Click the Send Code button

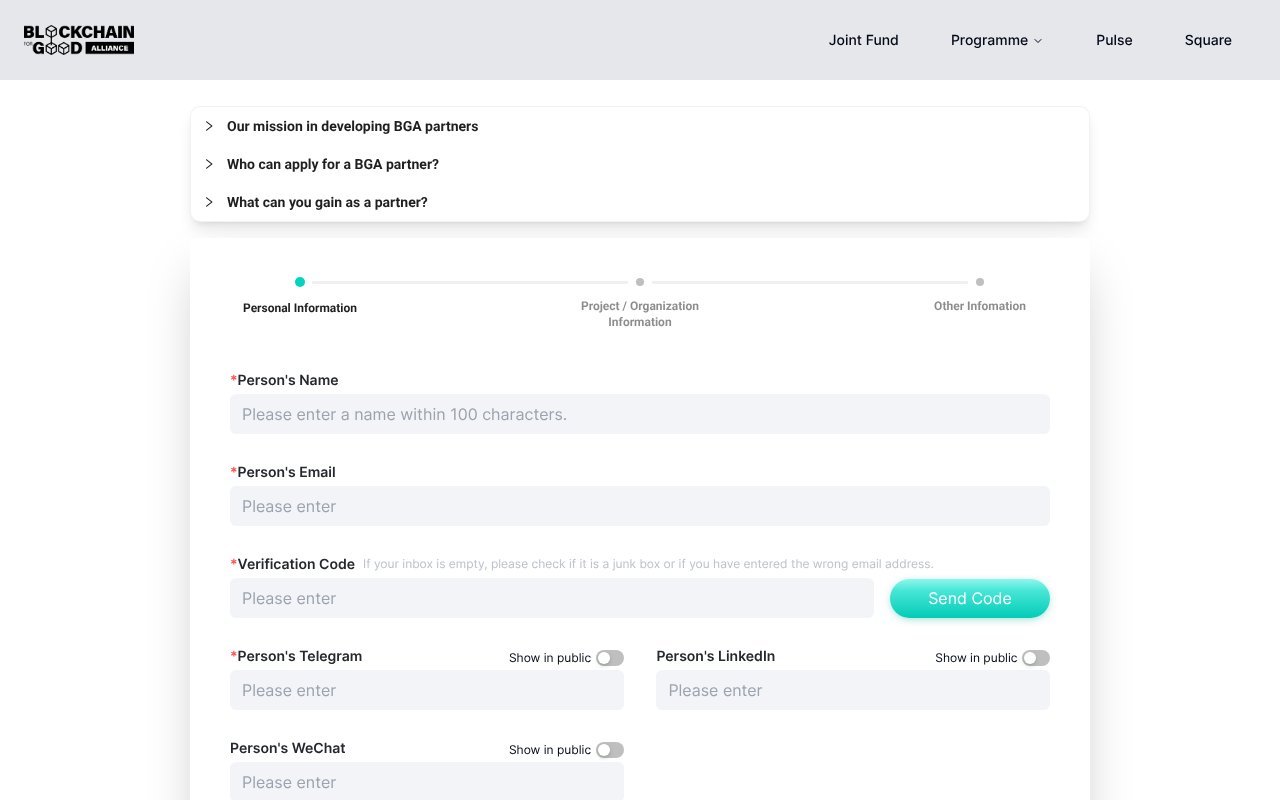(x=969, y=598)
